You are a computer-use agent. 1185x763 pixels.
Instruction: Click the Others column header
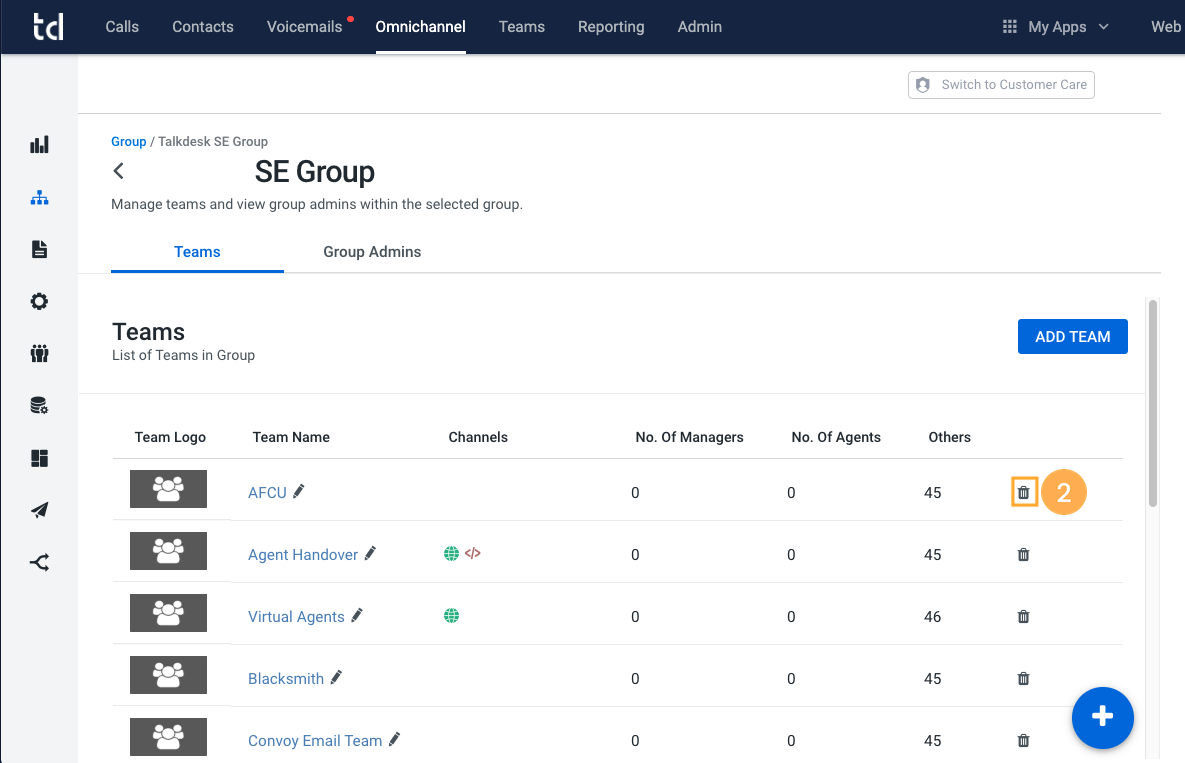pos(949,437)
